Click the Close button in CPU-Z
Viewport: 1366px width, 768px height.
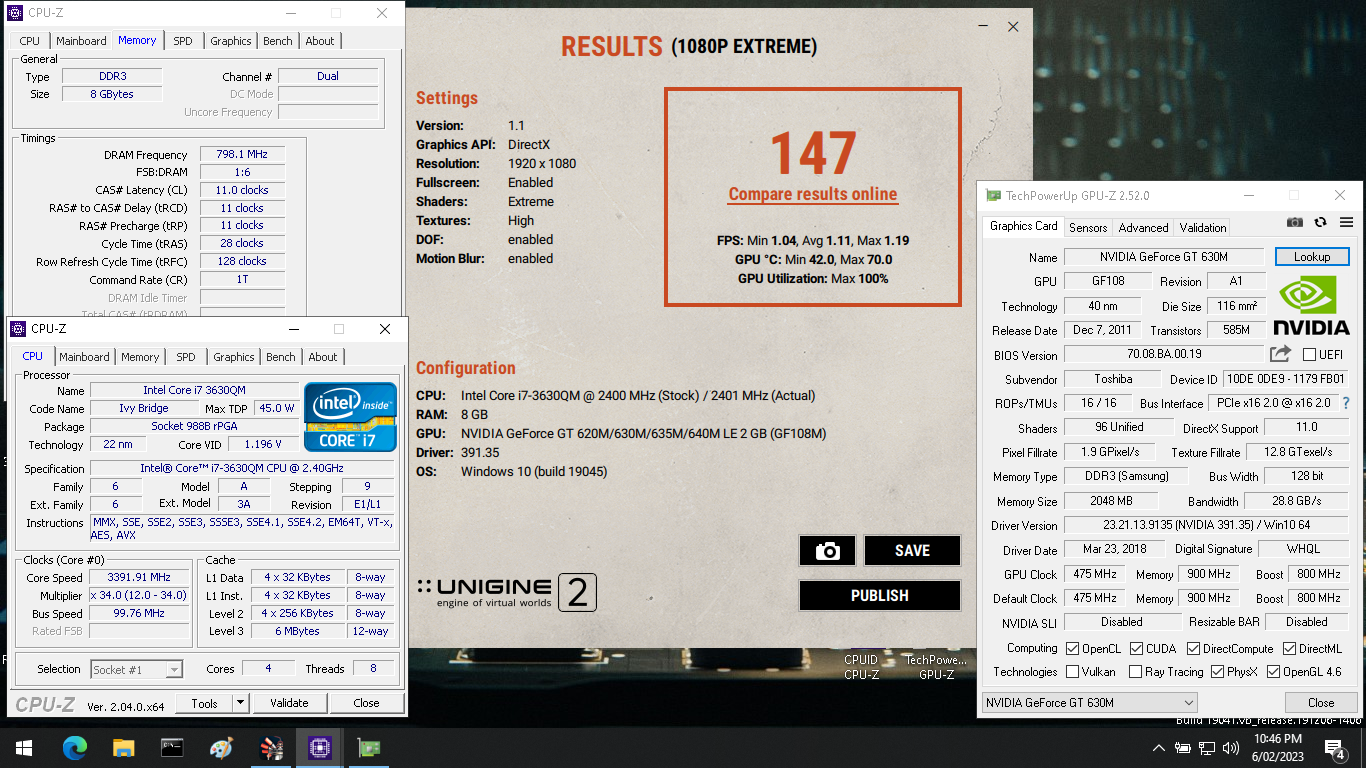(x=366, y=703)
